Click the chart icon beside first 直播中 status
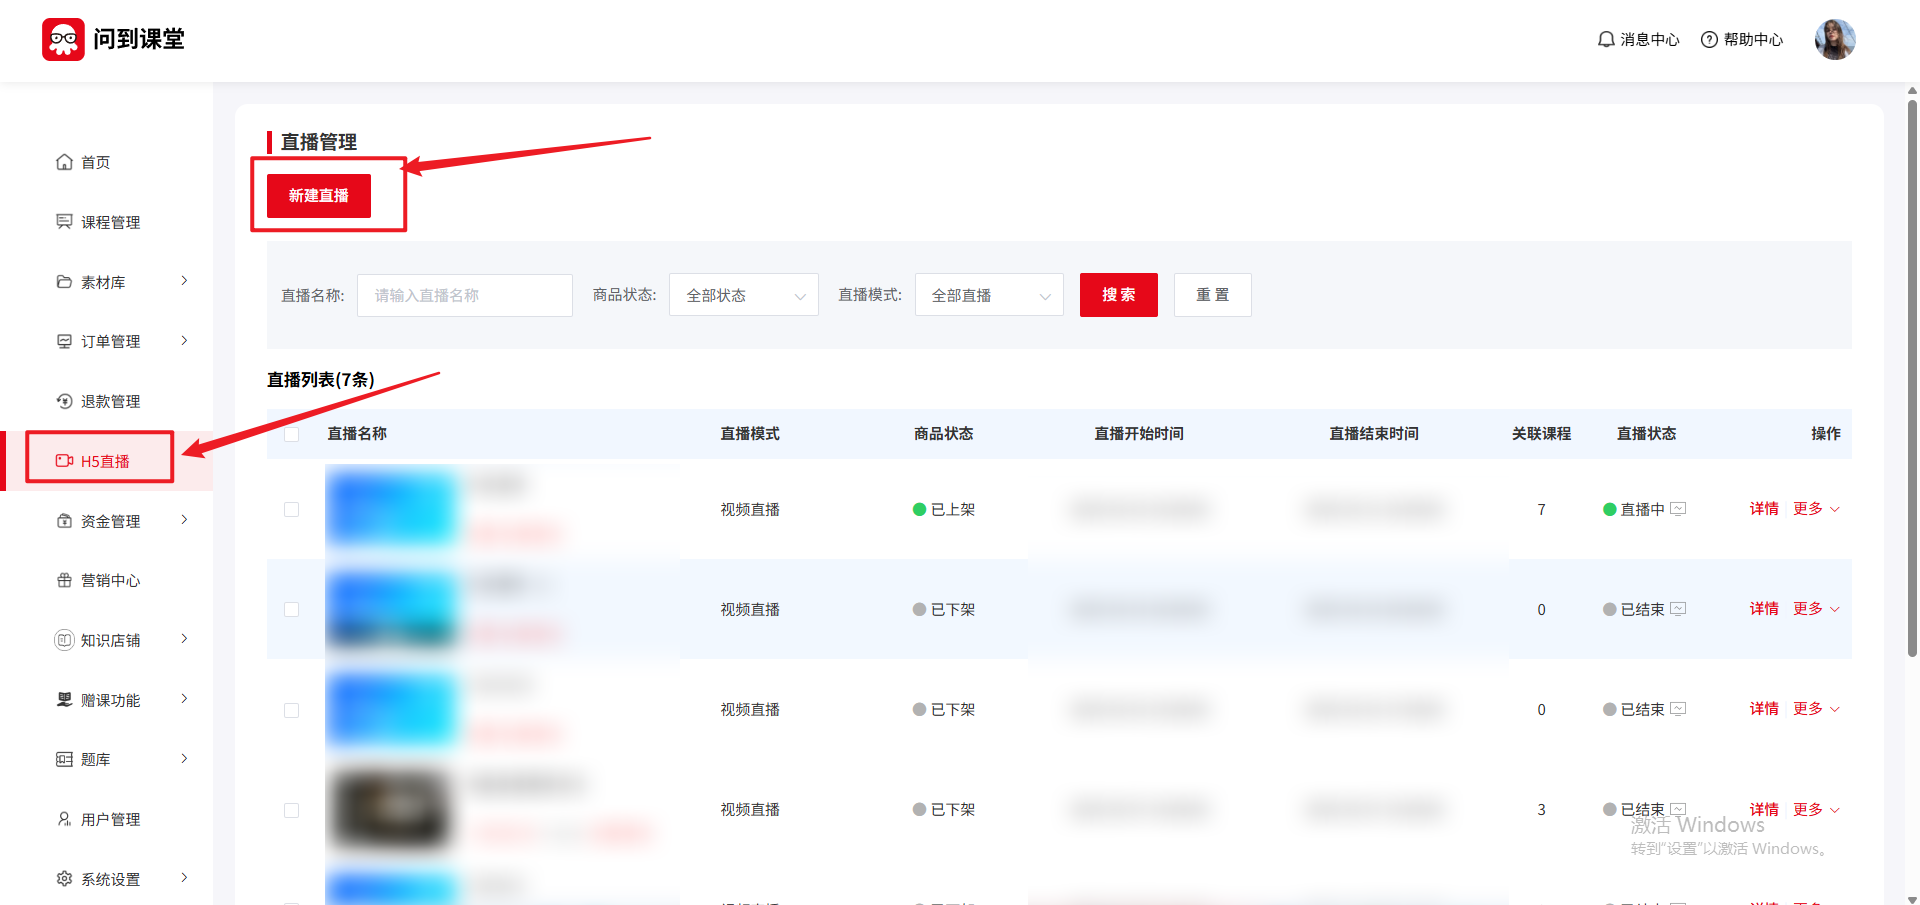This screenshot has width=1920, height=905. pos(1678,509)
